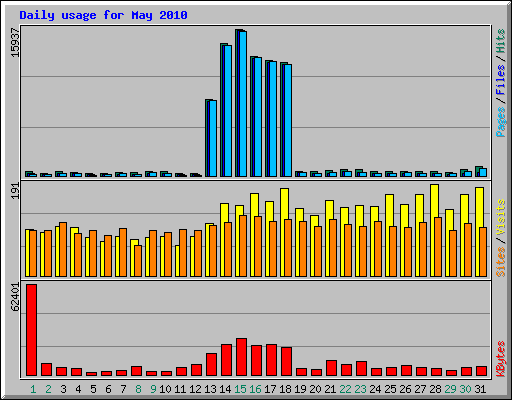Viewport: 512px width, 400px height.
Task: Click the red KBytes bar for day 15
Action: coord(242,357)
